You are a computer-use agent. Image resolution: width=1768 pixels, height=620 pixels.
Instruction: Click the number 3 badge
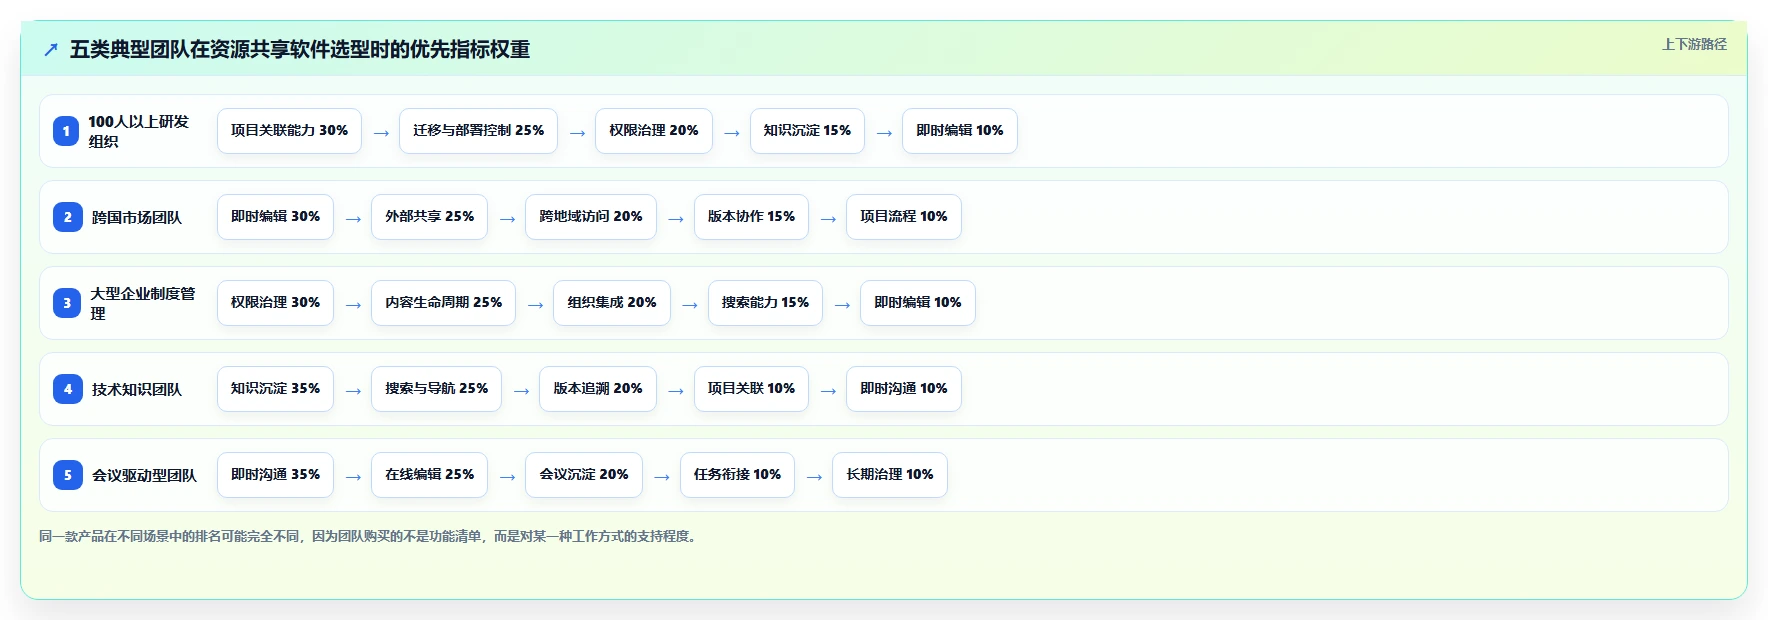[x=67, y=303]
